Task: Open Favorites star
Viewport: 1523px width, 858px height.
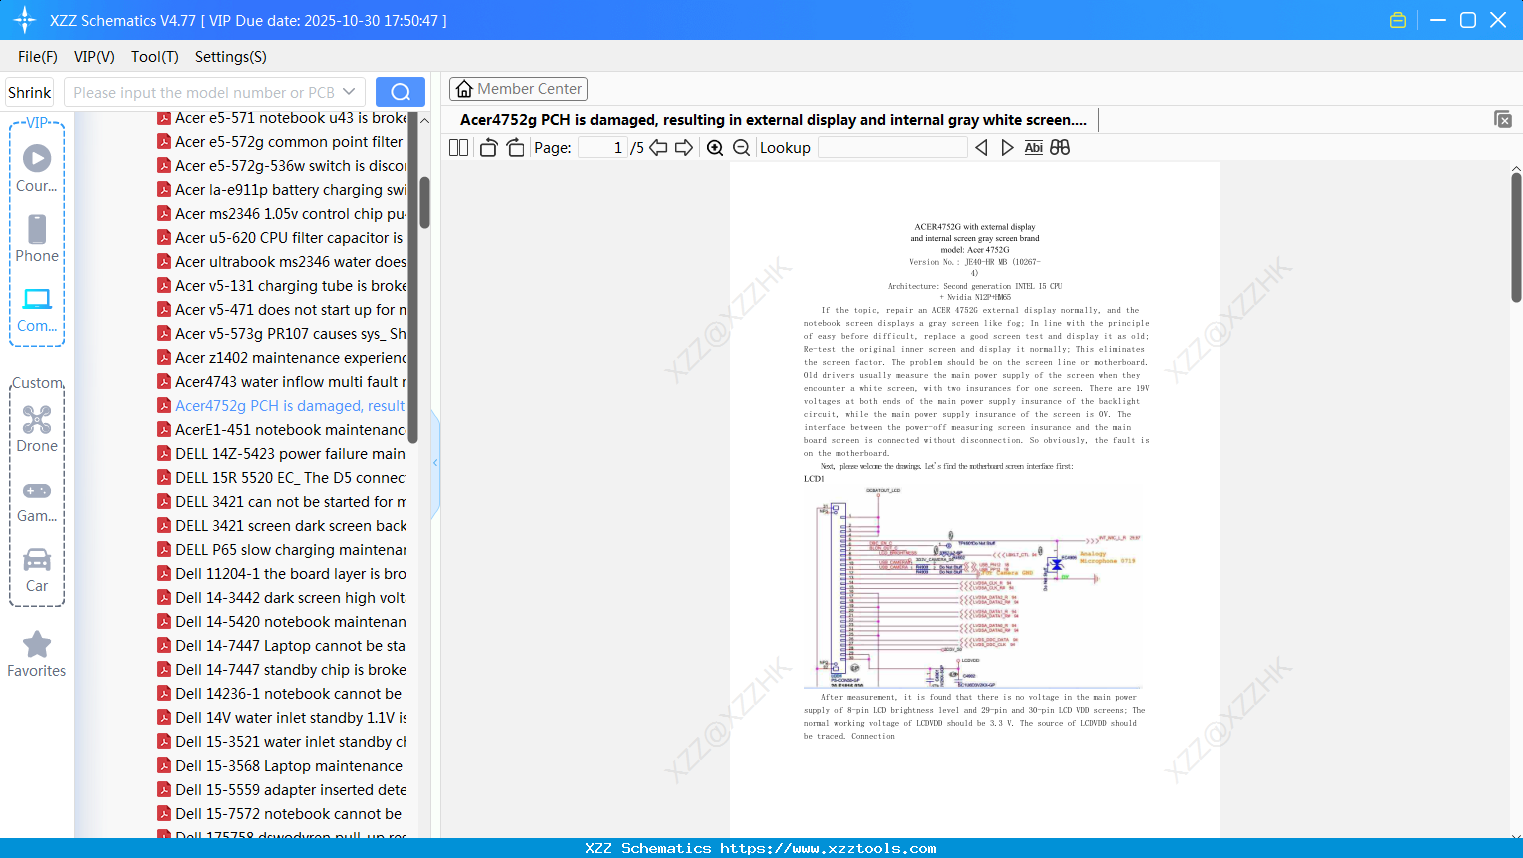Action: 37,644
